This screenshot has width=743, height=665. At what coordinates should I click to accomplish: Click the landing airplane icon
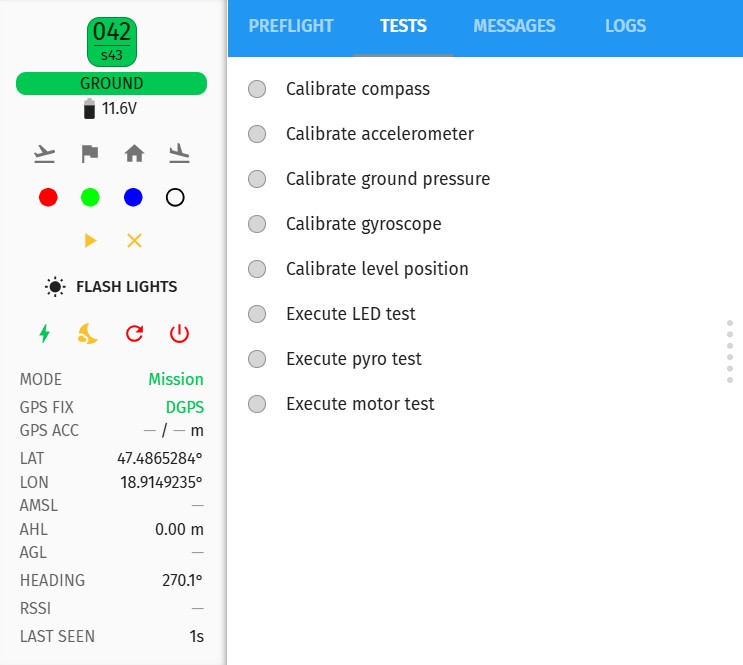tap(179, 154)
